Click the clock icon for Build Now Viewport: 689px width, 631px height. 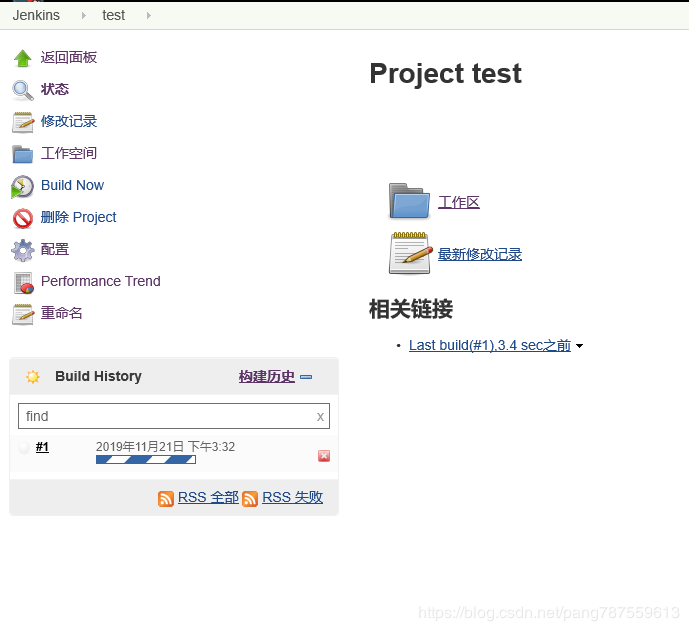(22, 186)
